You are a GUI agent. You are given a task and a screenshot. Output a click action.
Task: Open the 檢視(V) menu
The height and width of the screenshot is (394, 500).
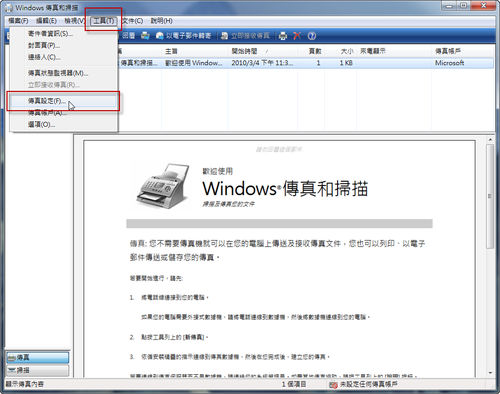pos(74,21)
